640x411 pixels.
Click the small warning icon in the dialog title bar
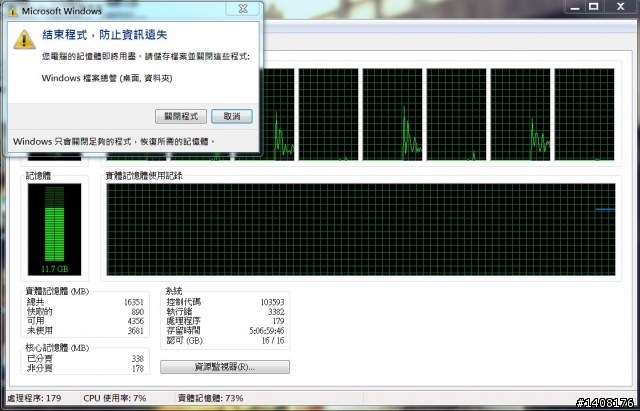coord(13,11)
